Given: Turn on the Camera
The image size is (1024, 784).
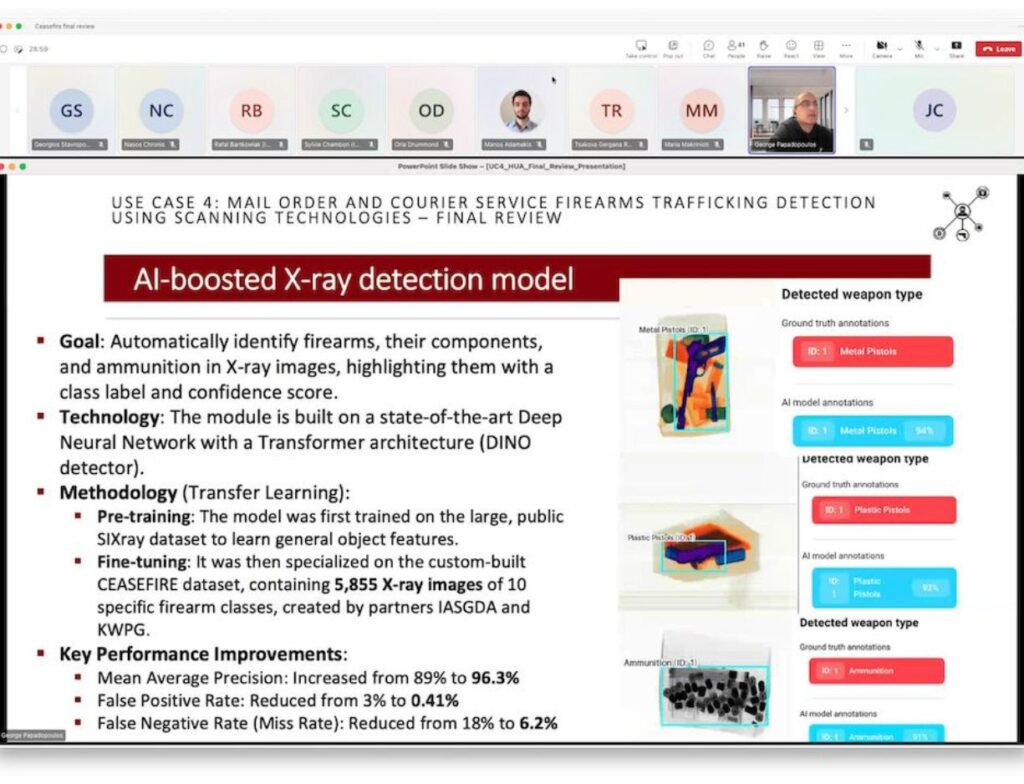Looking at the screenshot, I should (x=881, y=47).
